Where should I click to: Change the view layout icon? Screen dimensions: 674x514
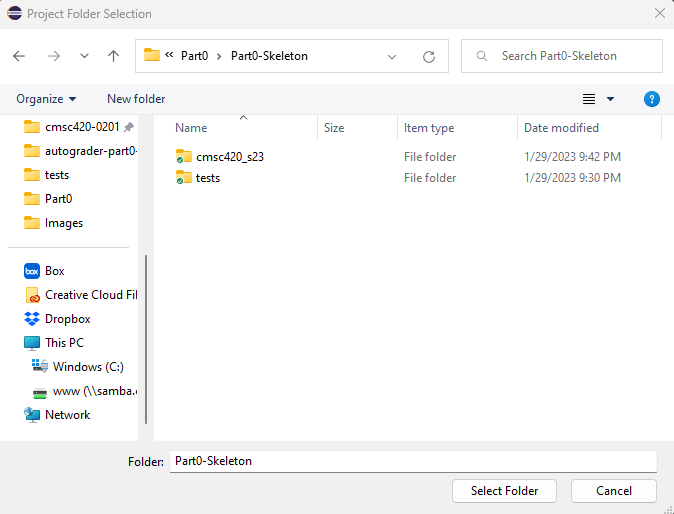[x=589, y=99]
